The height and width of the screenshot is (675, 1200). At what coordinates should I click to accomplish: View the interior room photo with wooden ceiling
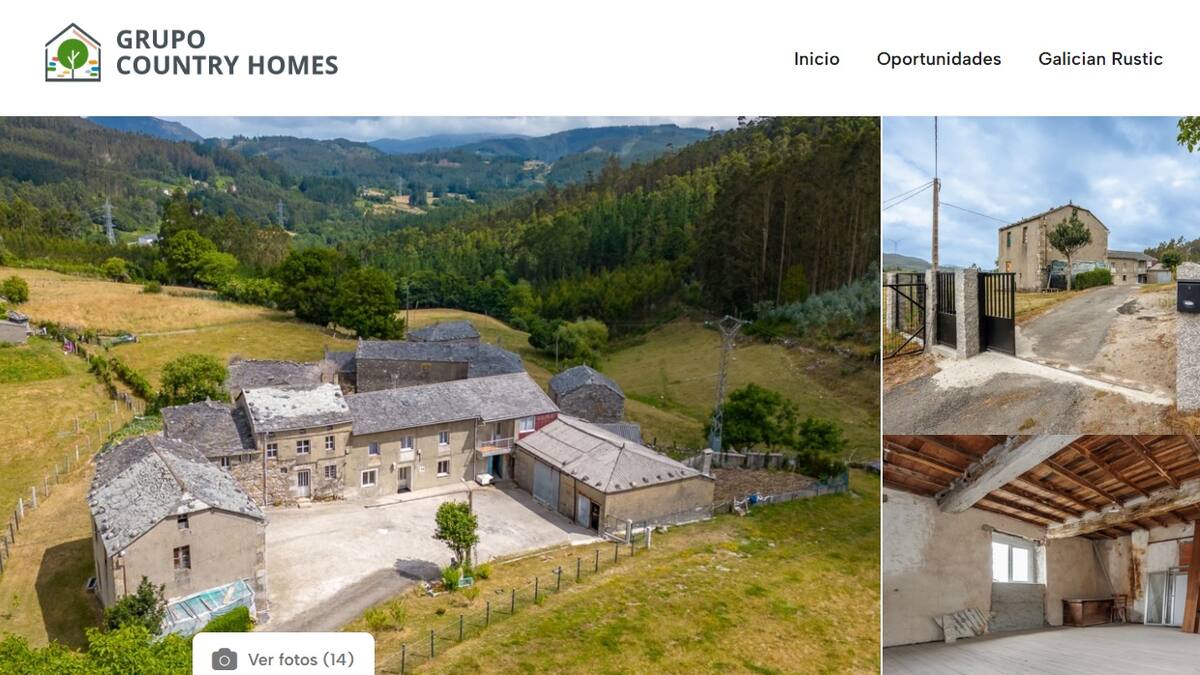[x=1041, y=555]
